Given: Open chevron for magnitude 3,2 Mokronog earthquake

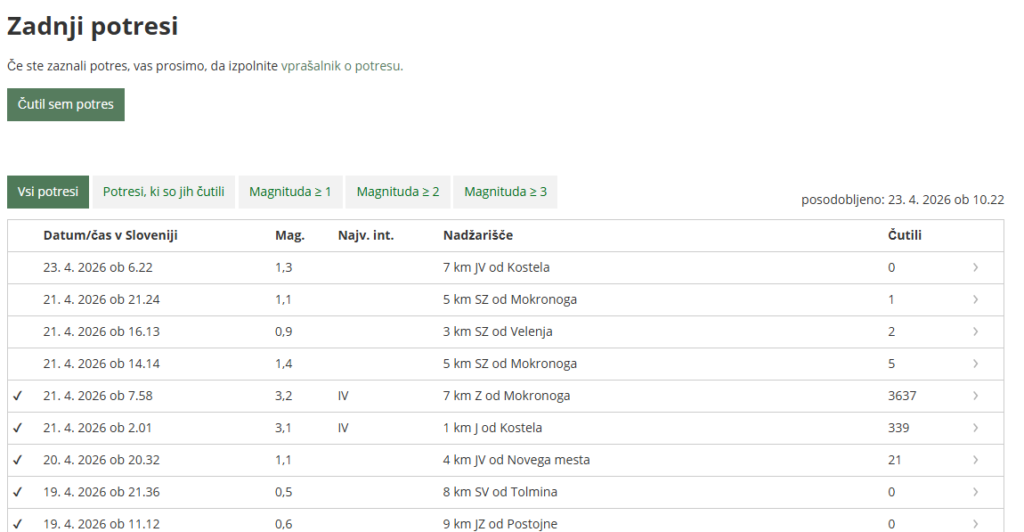Looking at the screenshot, I should coord(975,396).
